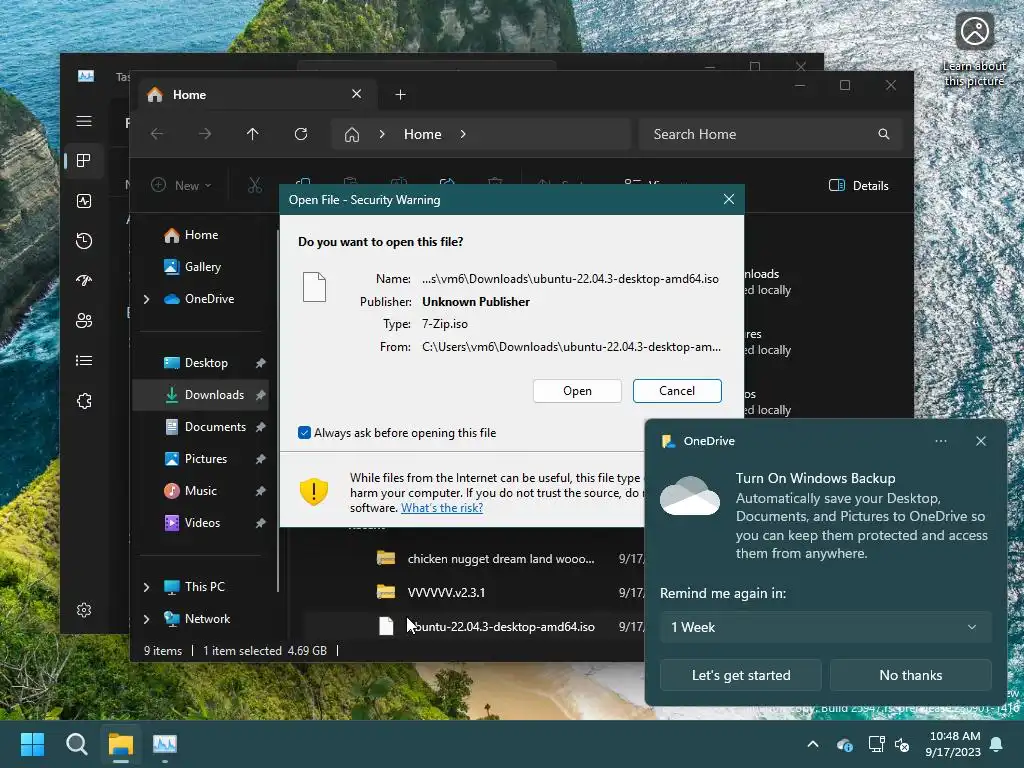This screenshot has width=1024, height=768.
Task: Click the chevron before Home in address bar
Action: pyautogui.click(x=382, y=134)
